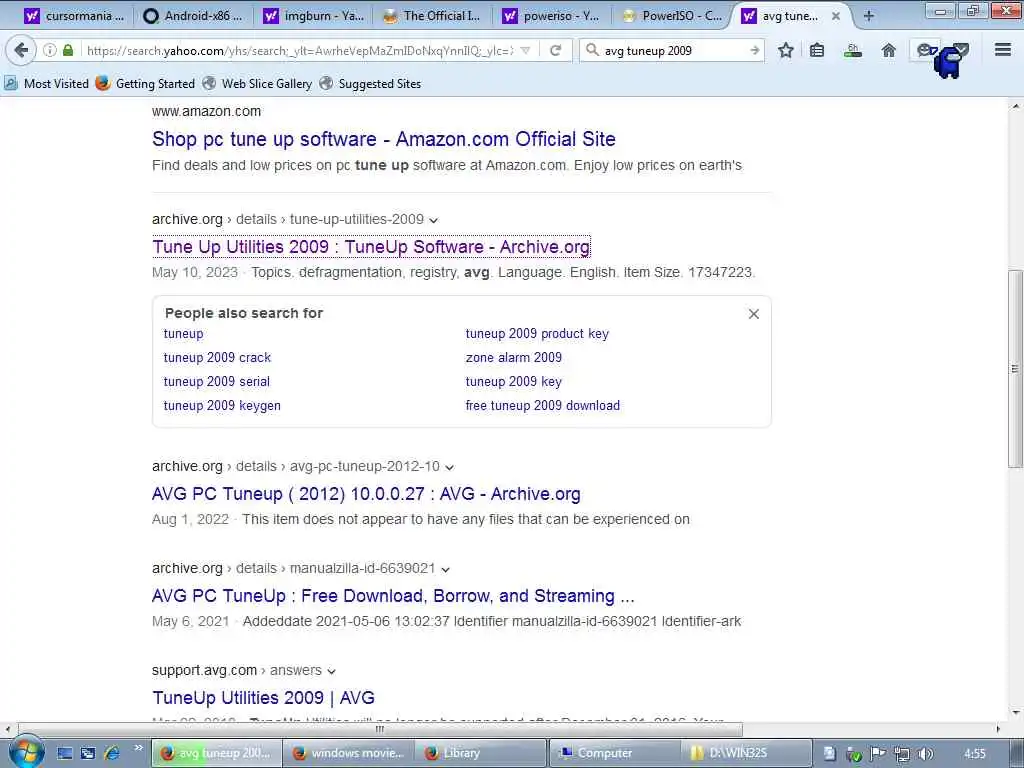This screenshot has width=1024, height=768.
Task: Open the Firefox hamburger menu
Action: tap(1003, 50)
